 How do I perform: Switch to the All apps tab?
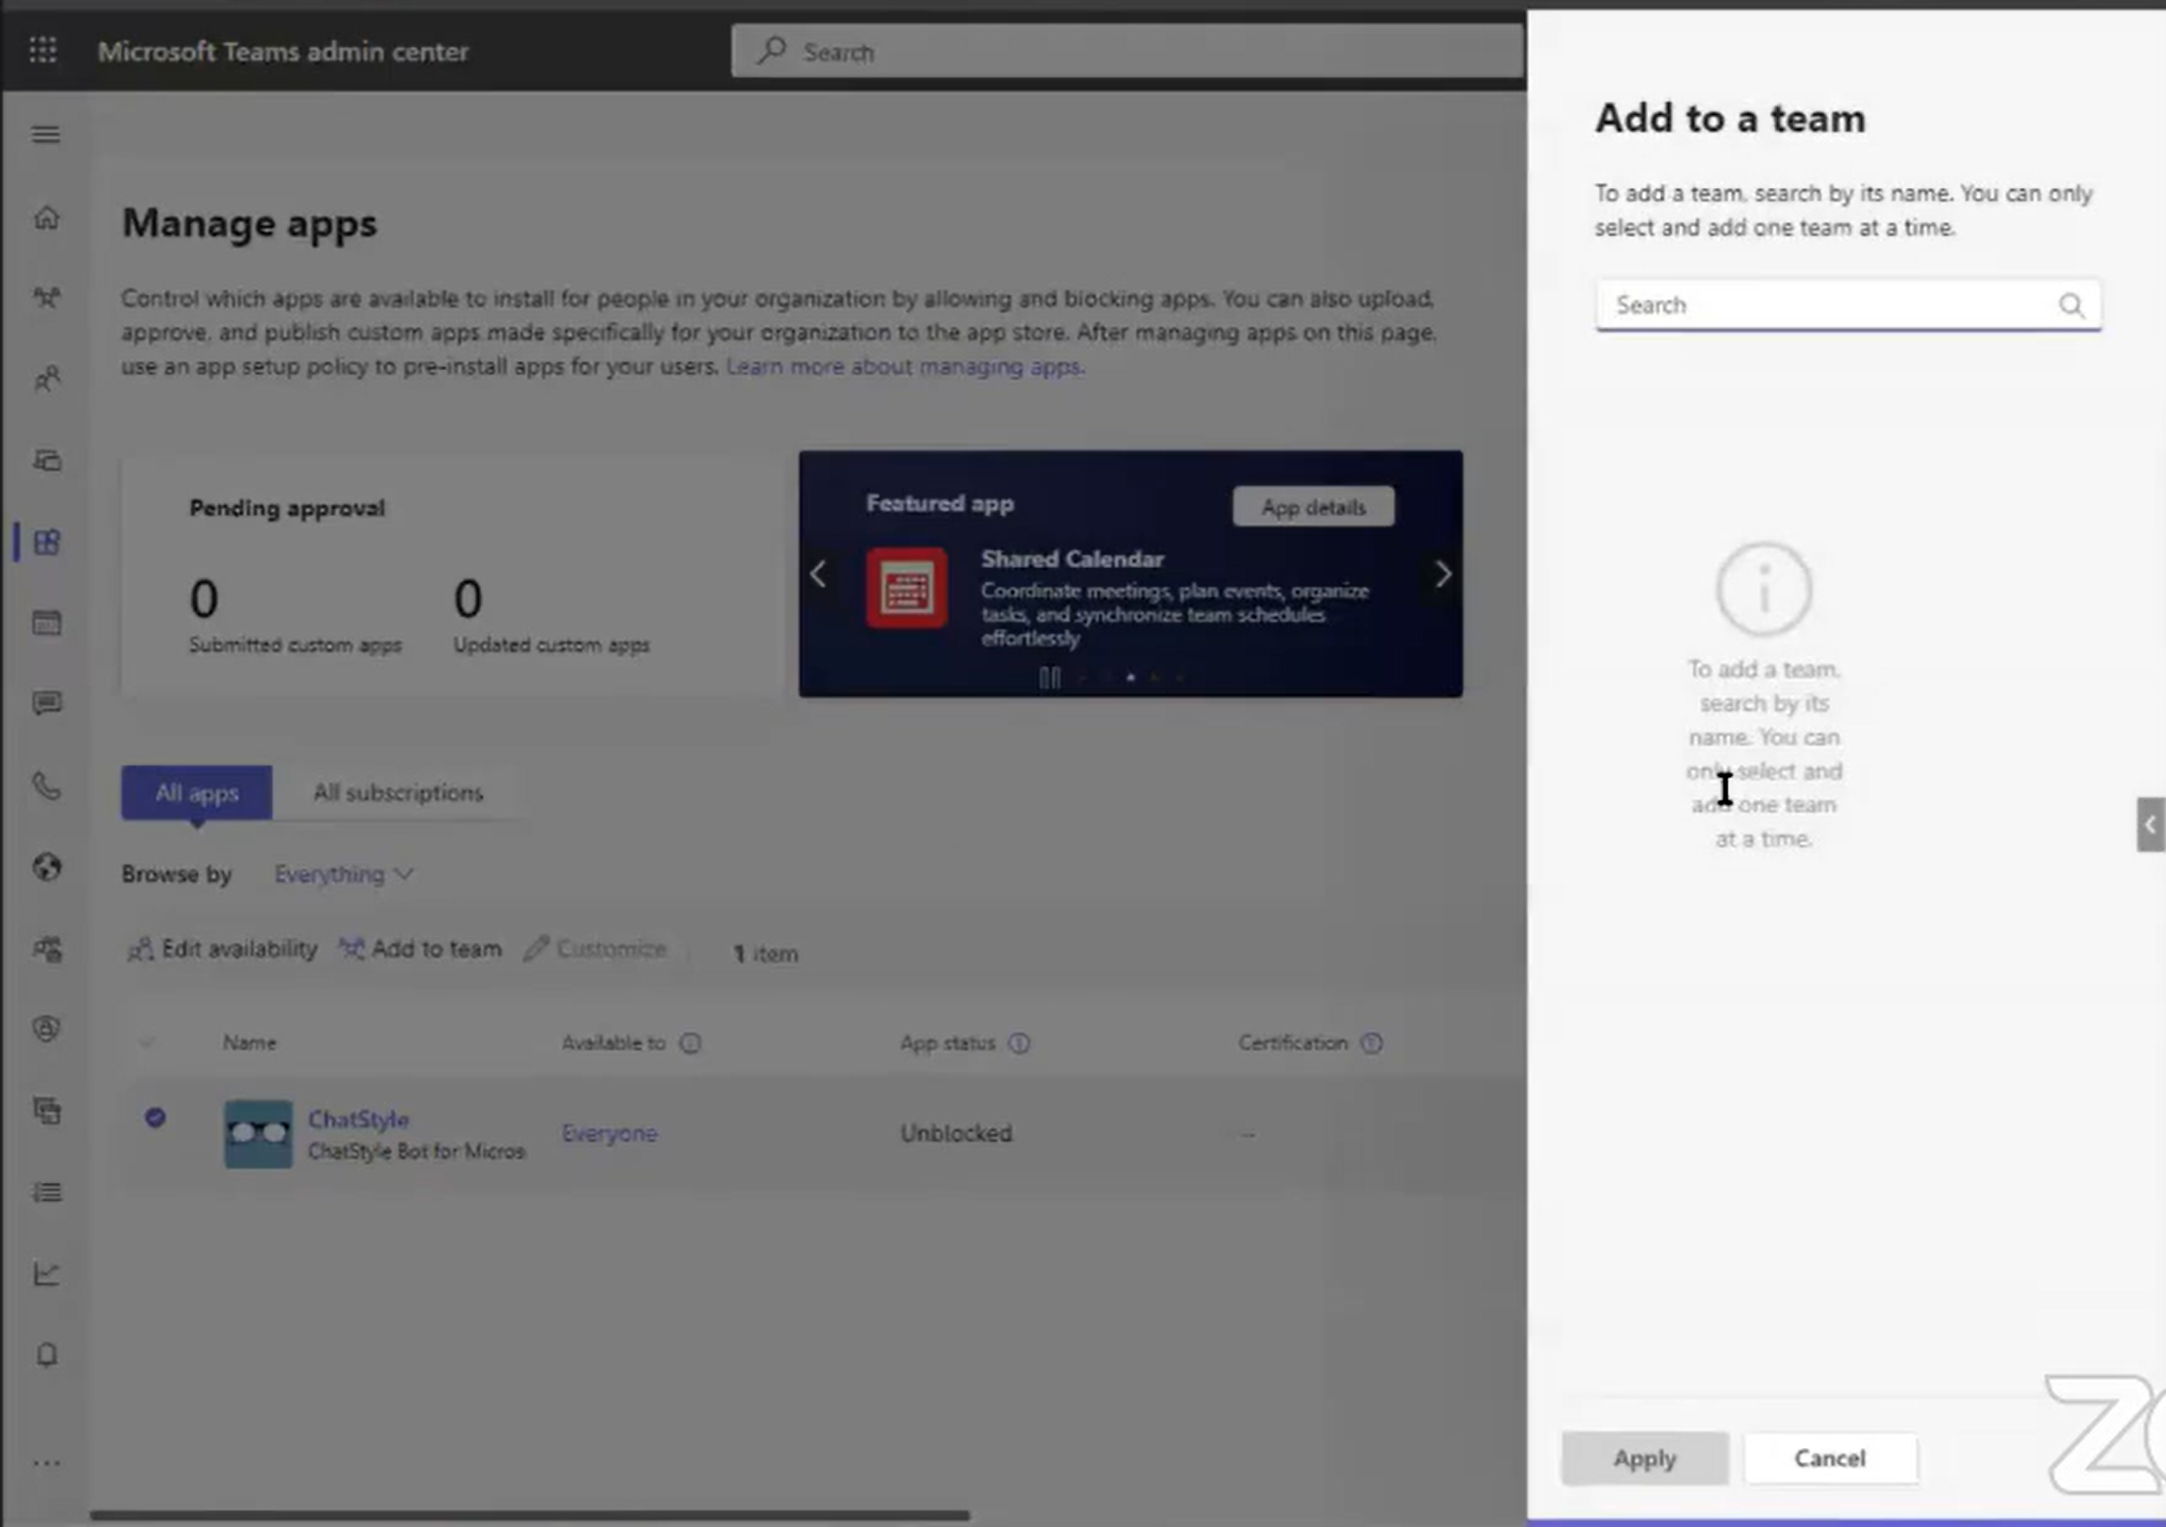(196, 792)
